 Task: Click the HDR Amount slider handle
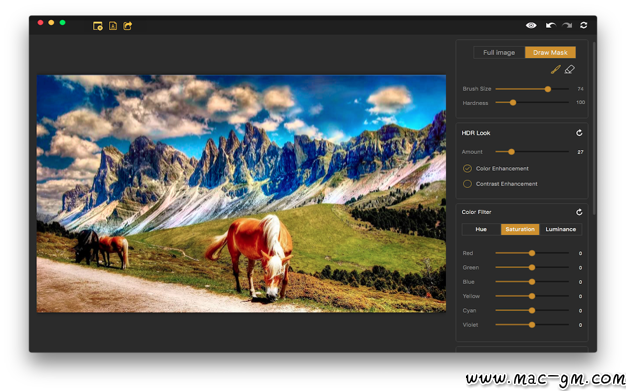pyautogui.click(x=511, y=152)
